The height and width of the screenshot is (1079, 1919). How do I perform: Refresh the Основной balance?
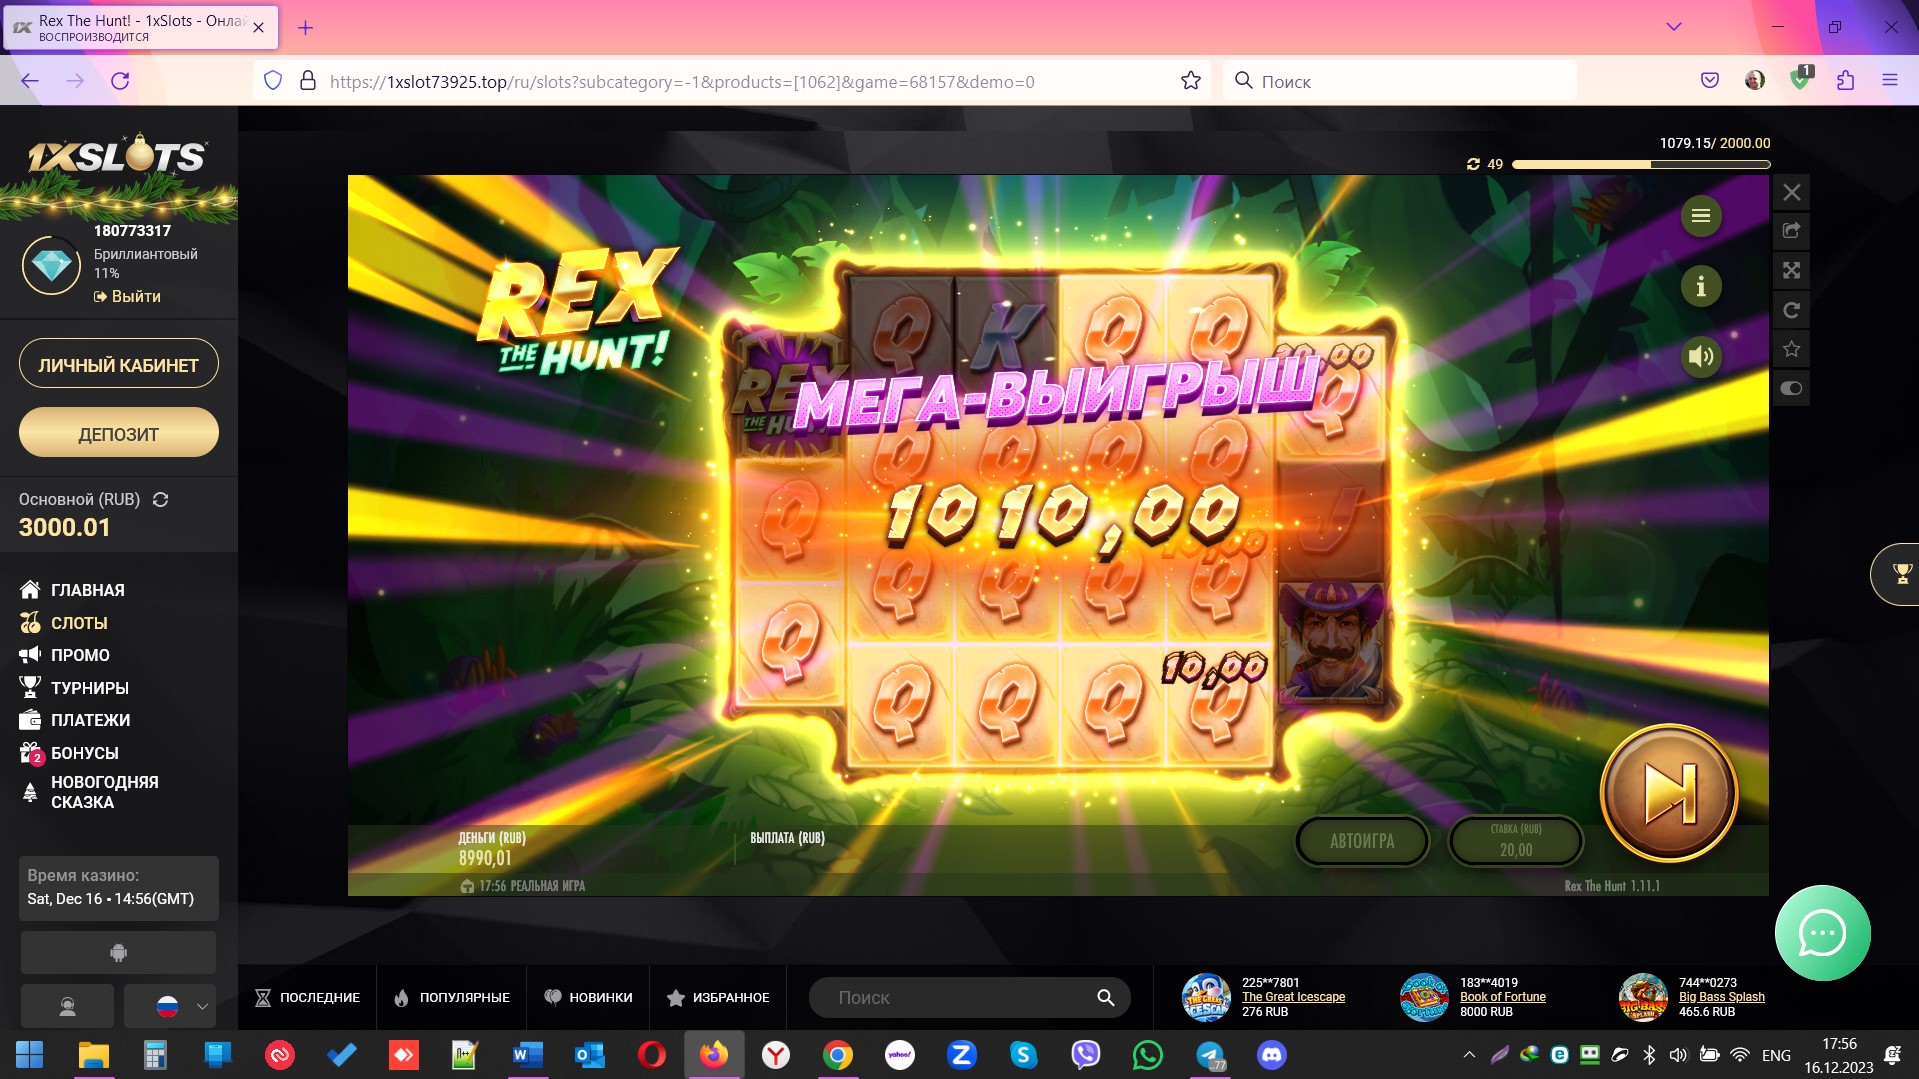tap(160, 499)
